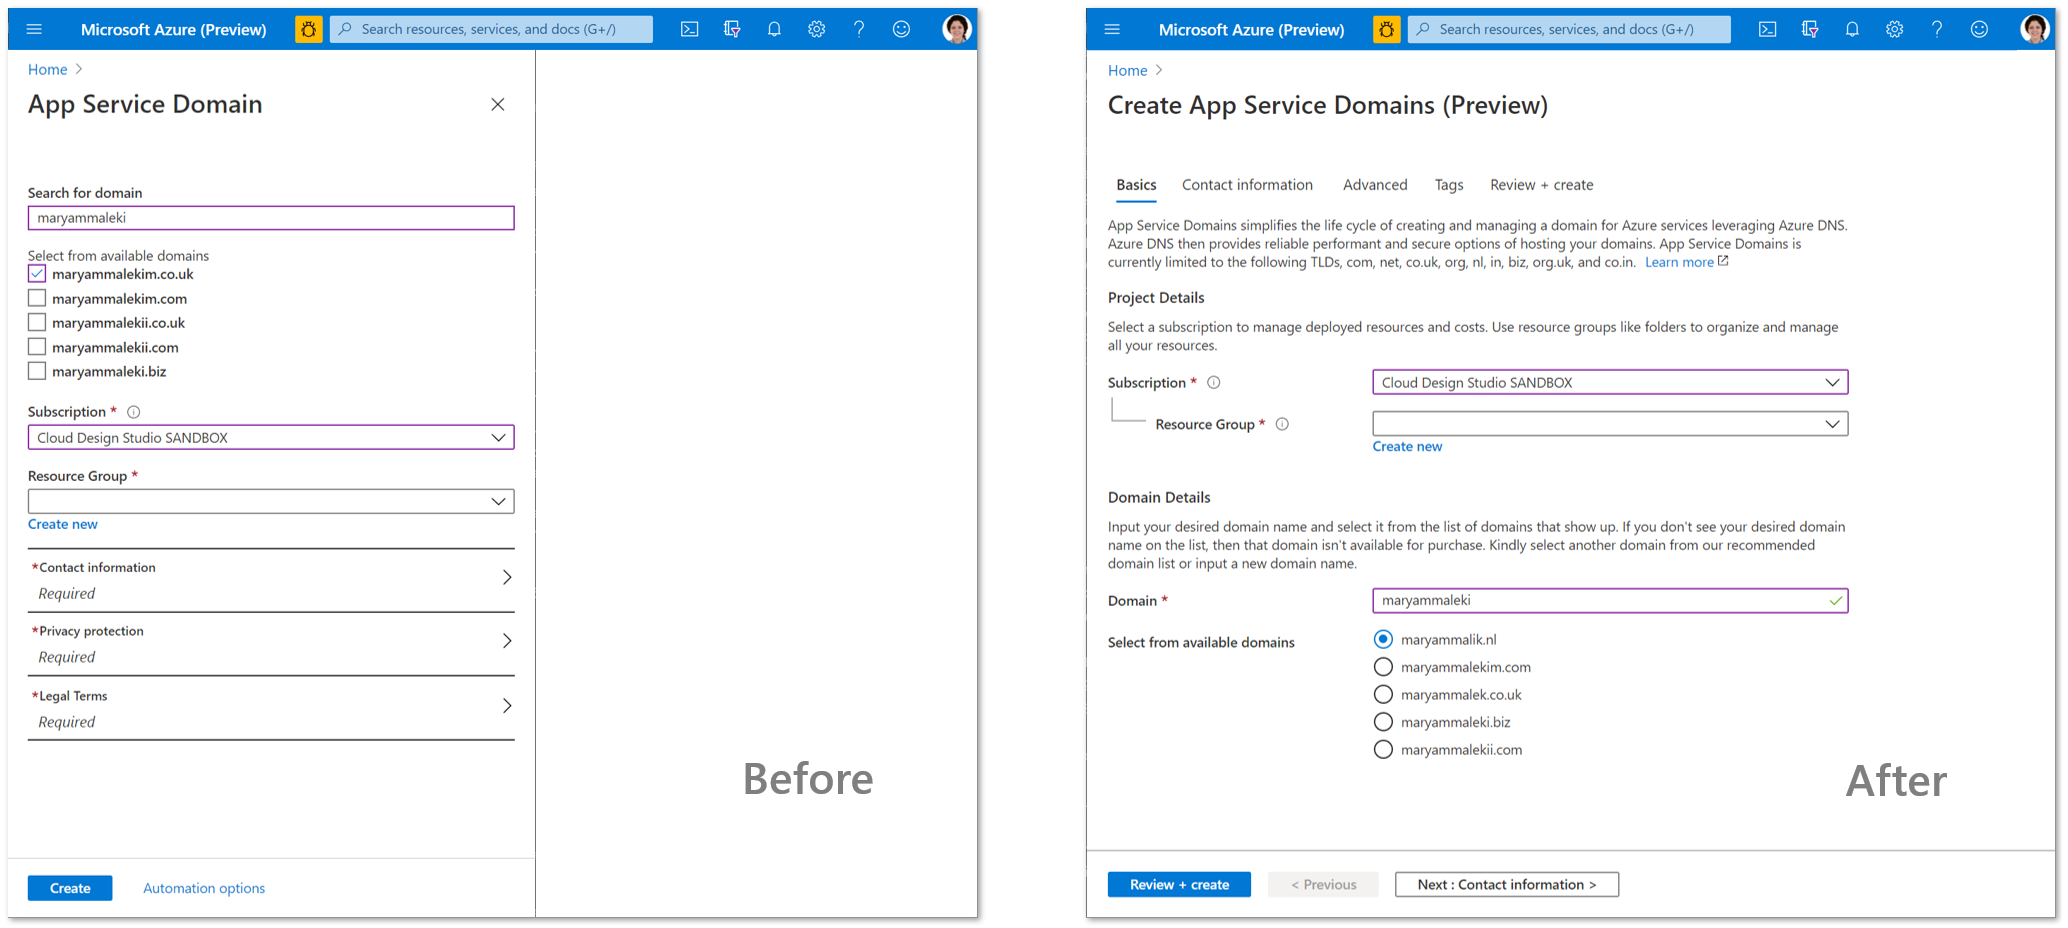Expand Contact information section in Before window
This screenshot has width=2068, height=928.
click(x=271, y=580)
